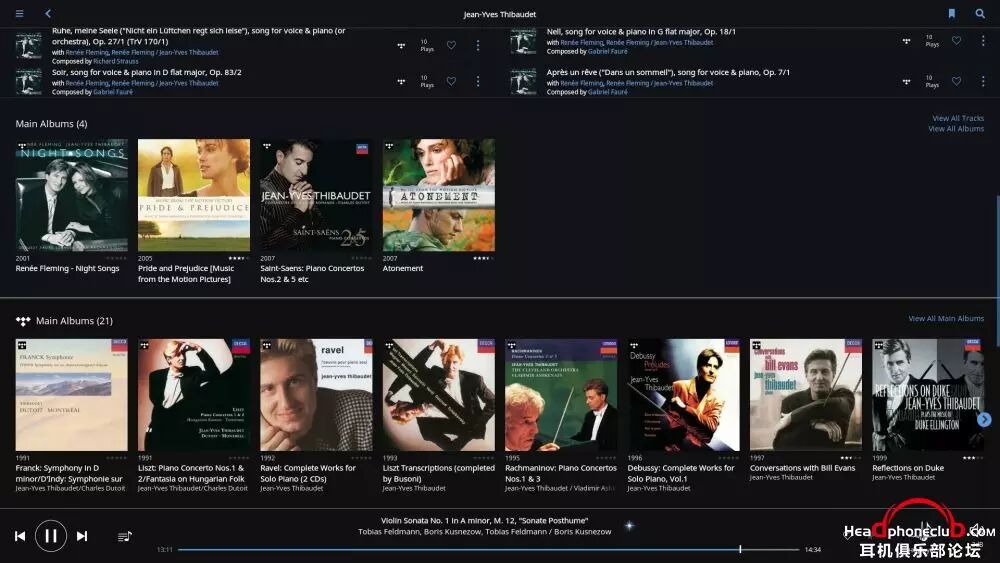The height and width of the screenshot is (563, 1000).
Task: Favorite the track Soir Op. 83/2
Action: [x=451, y=81]
